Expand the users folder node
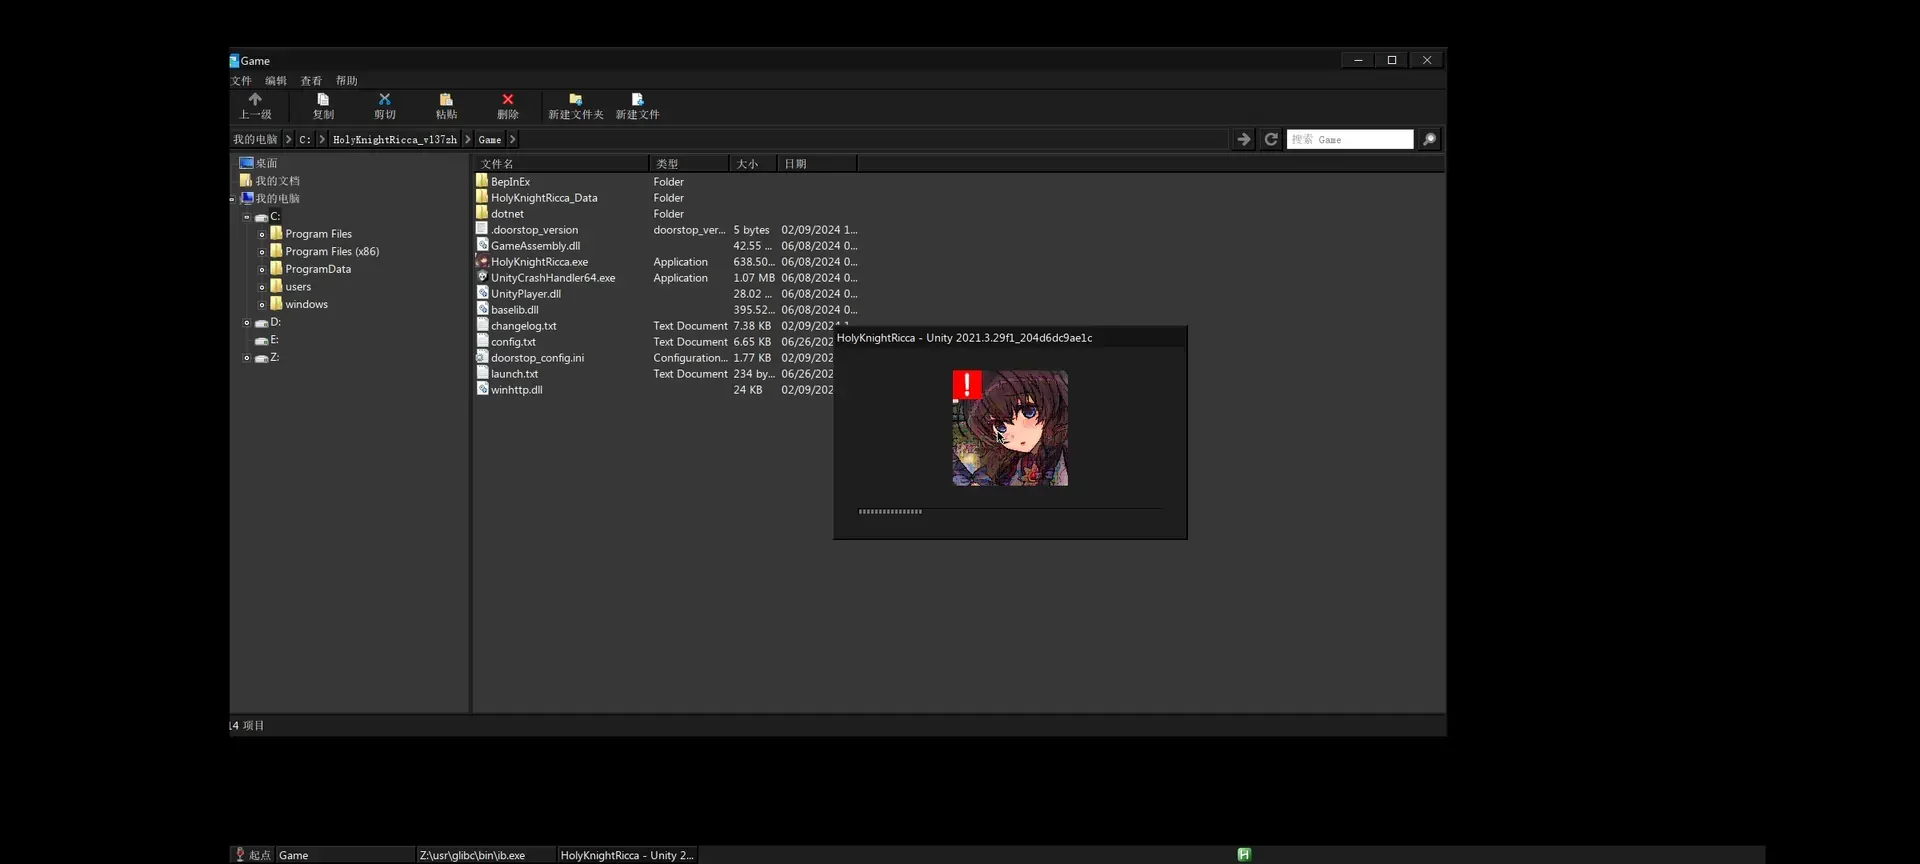This screenshot has height=864, width=1920. [x=262, y=287]
